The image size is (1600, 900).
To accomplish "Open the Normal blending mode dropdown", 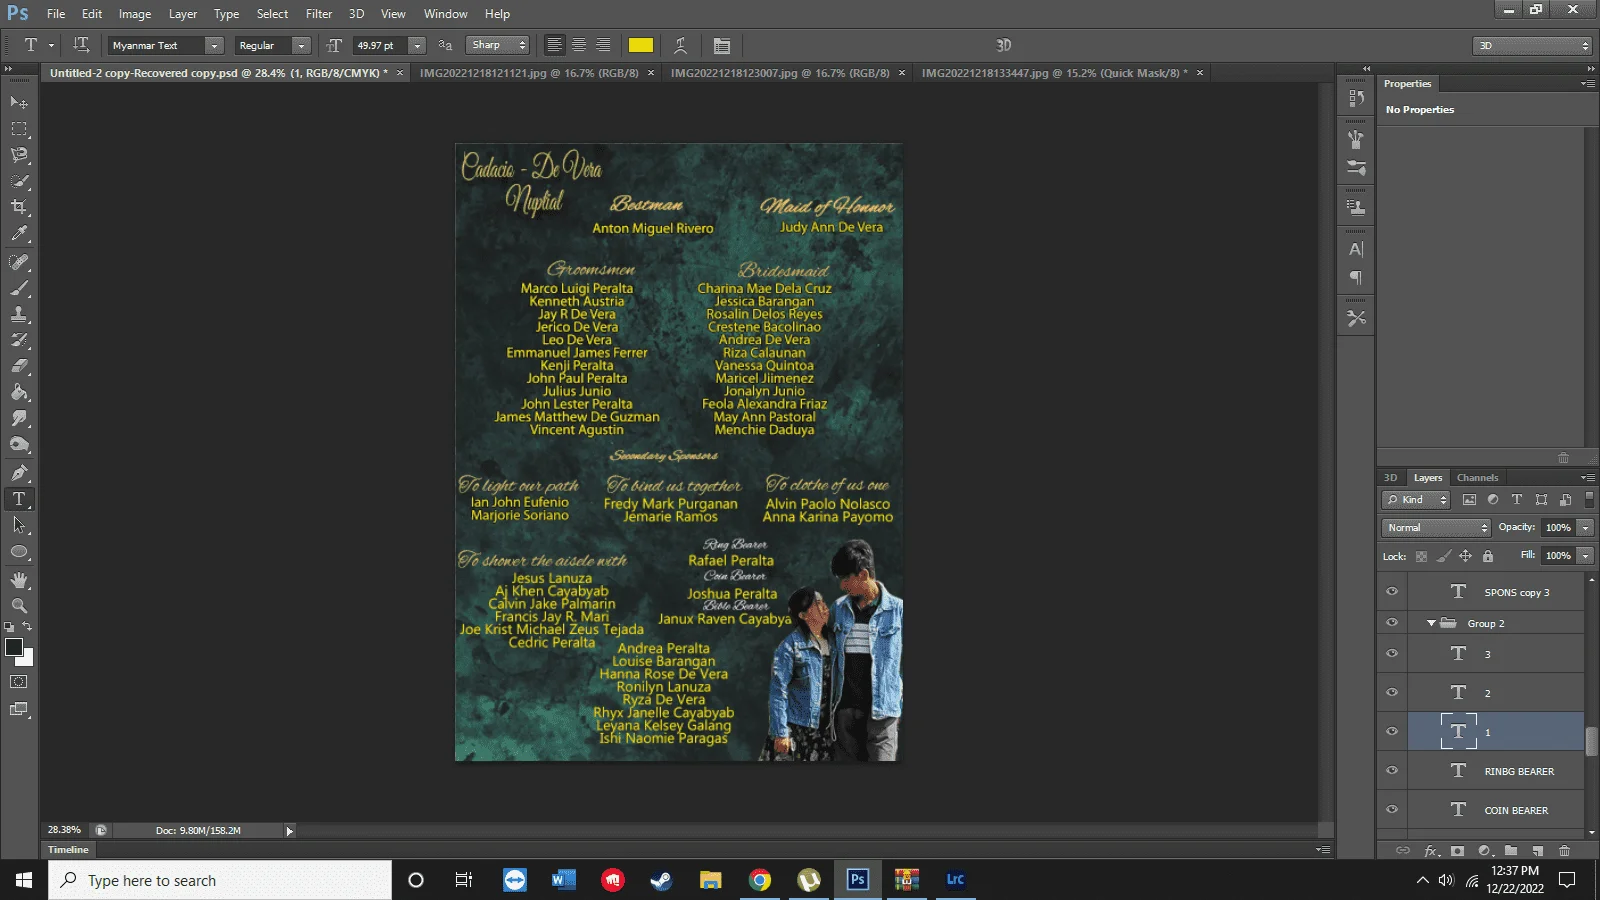I will (x=1436, y=527).
